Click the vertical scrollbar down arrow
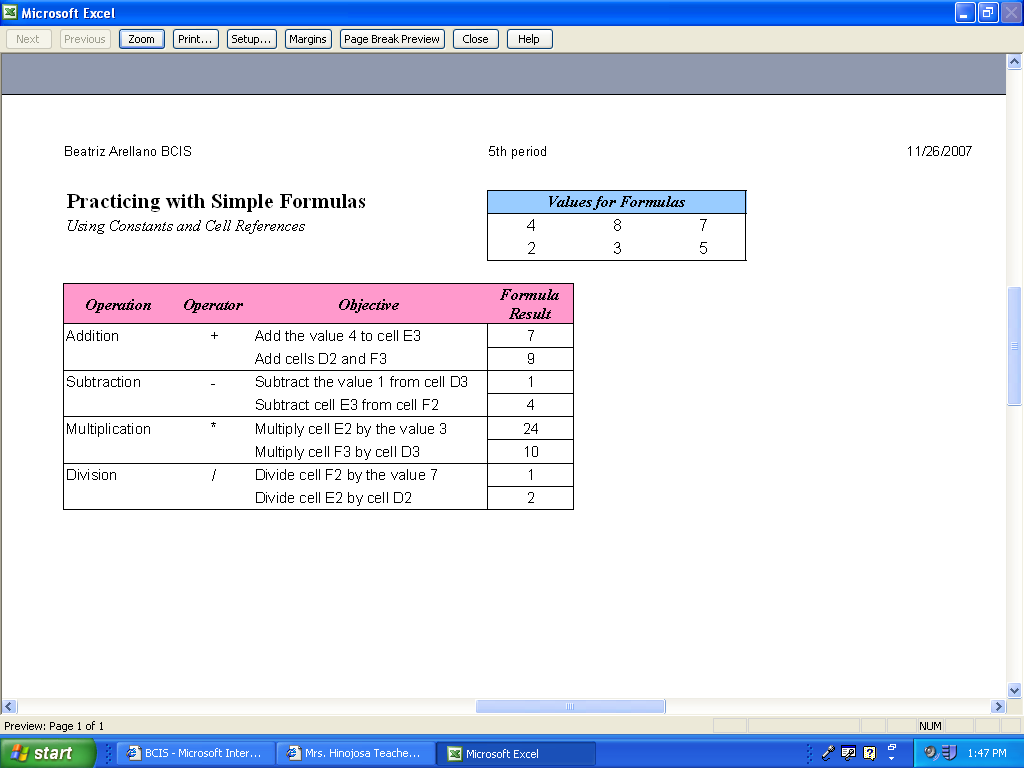The image size is (1024, 768). pos(1014,690)
